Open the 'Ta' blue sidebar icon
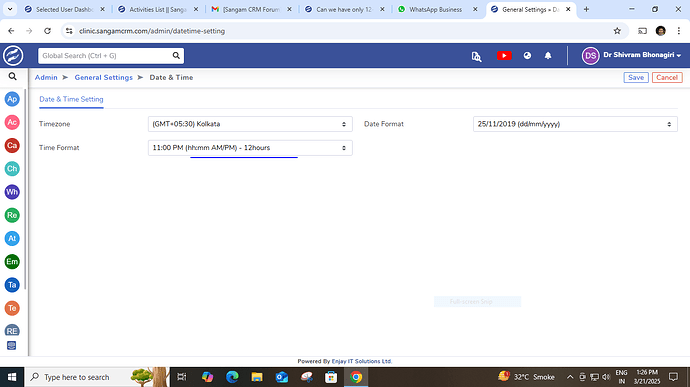 (x=12, y=285)
